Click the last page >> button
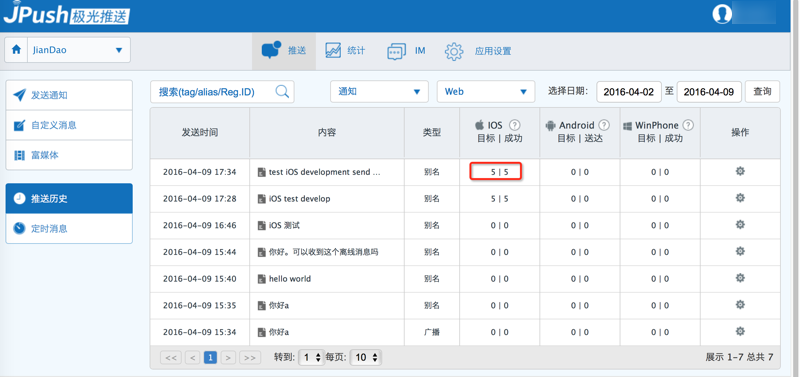Screen dimensions: 800x377 coord(250,358)
